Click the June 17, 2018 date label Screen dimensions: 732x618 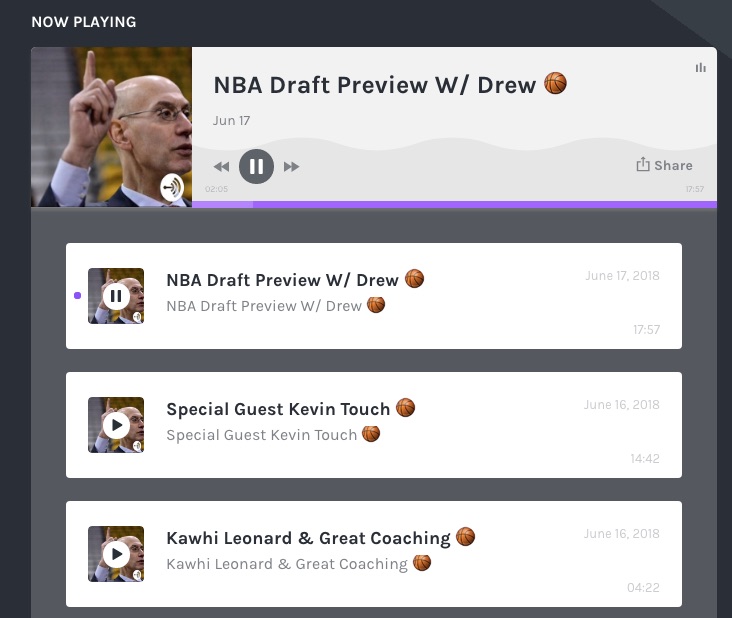click(x=622, y=275)
